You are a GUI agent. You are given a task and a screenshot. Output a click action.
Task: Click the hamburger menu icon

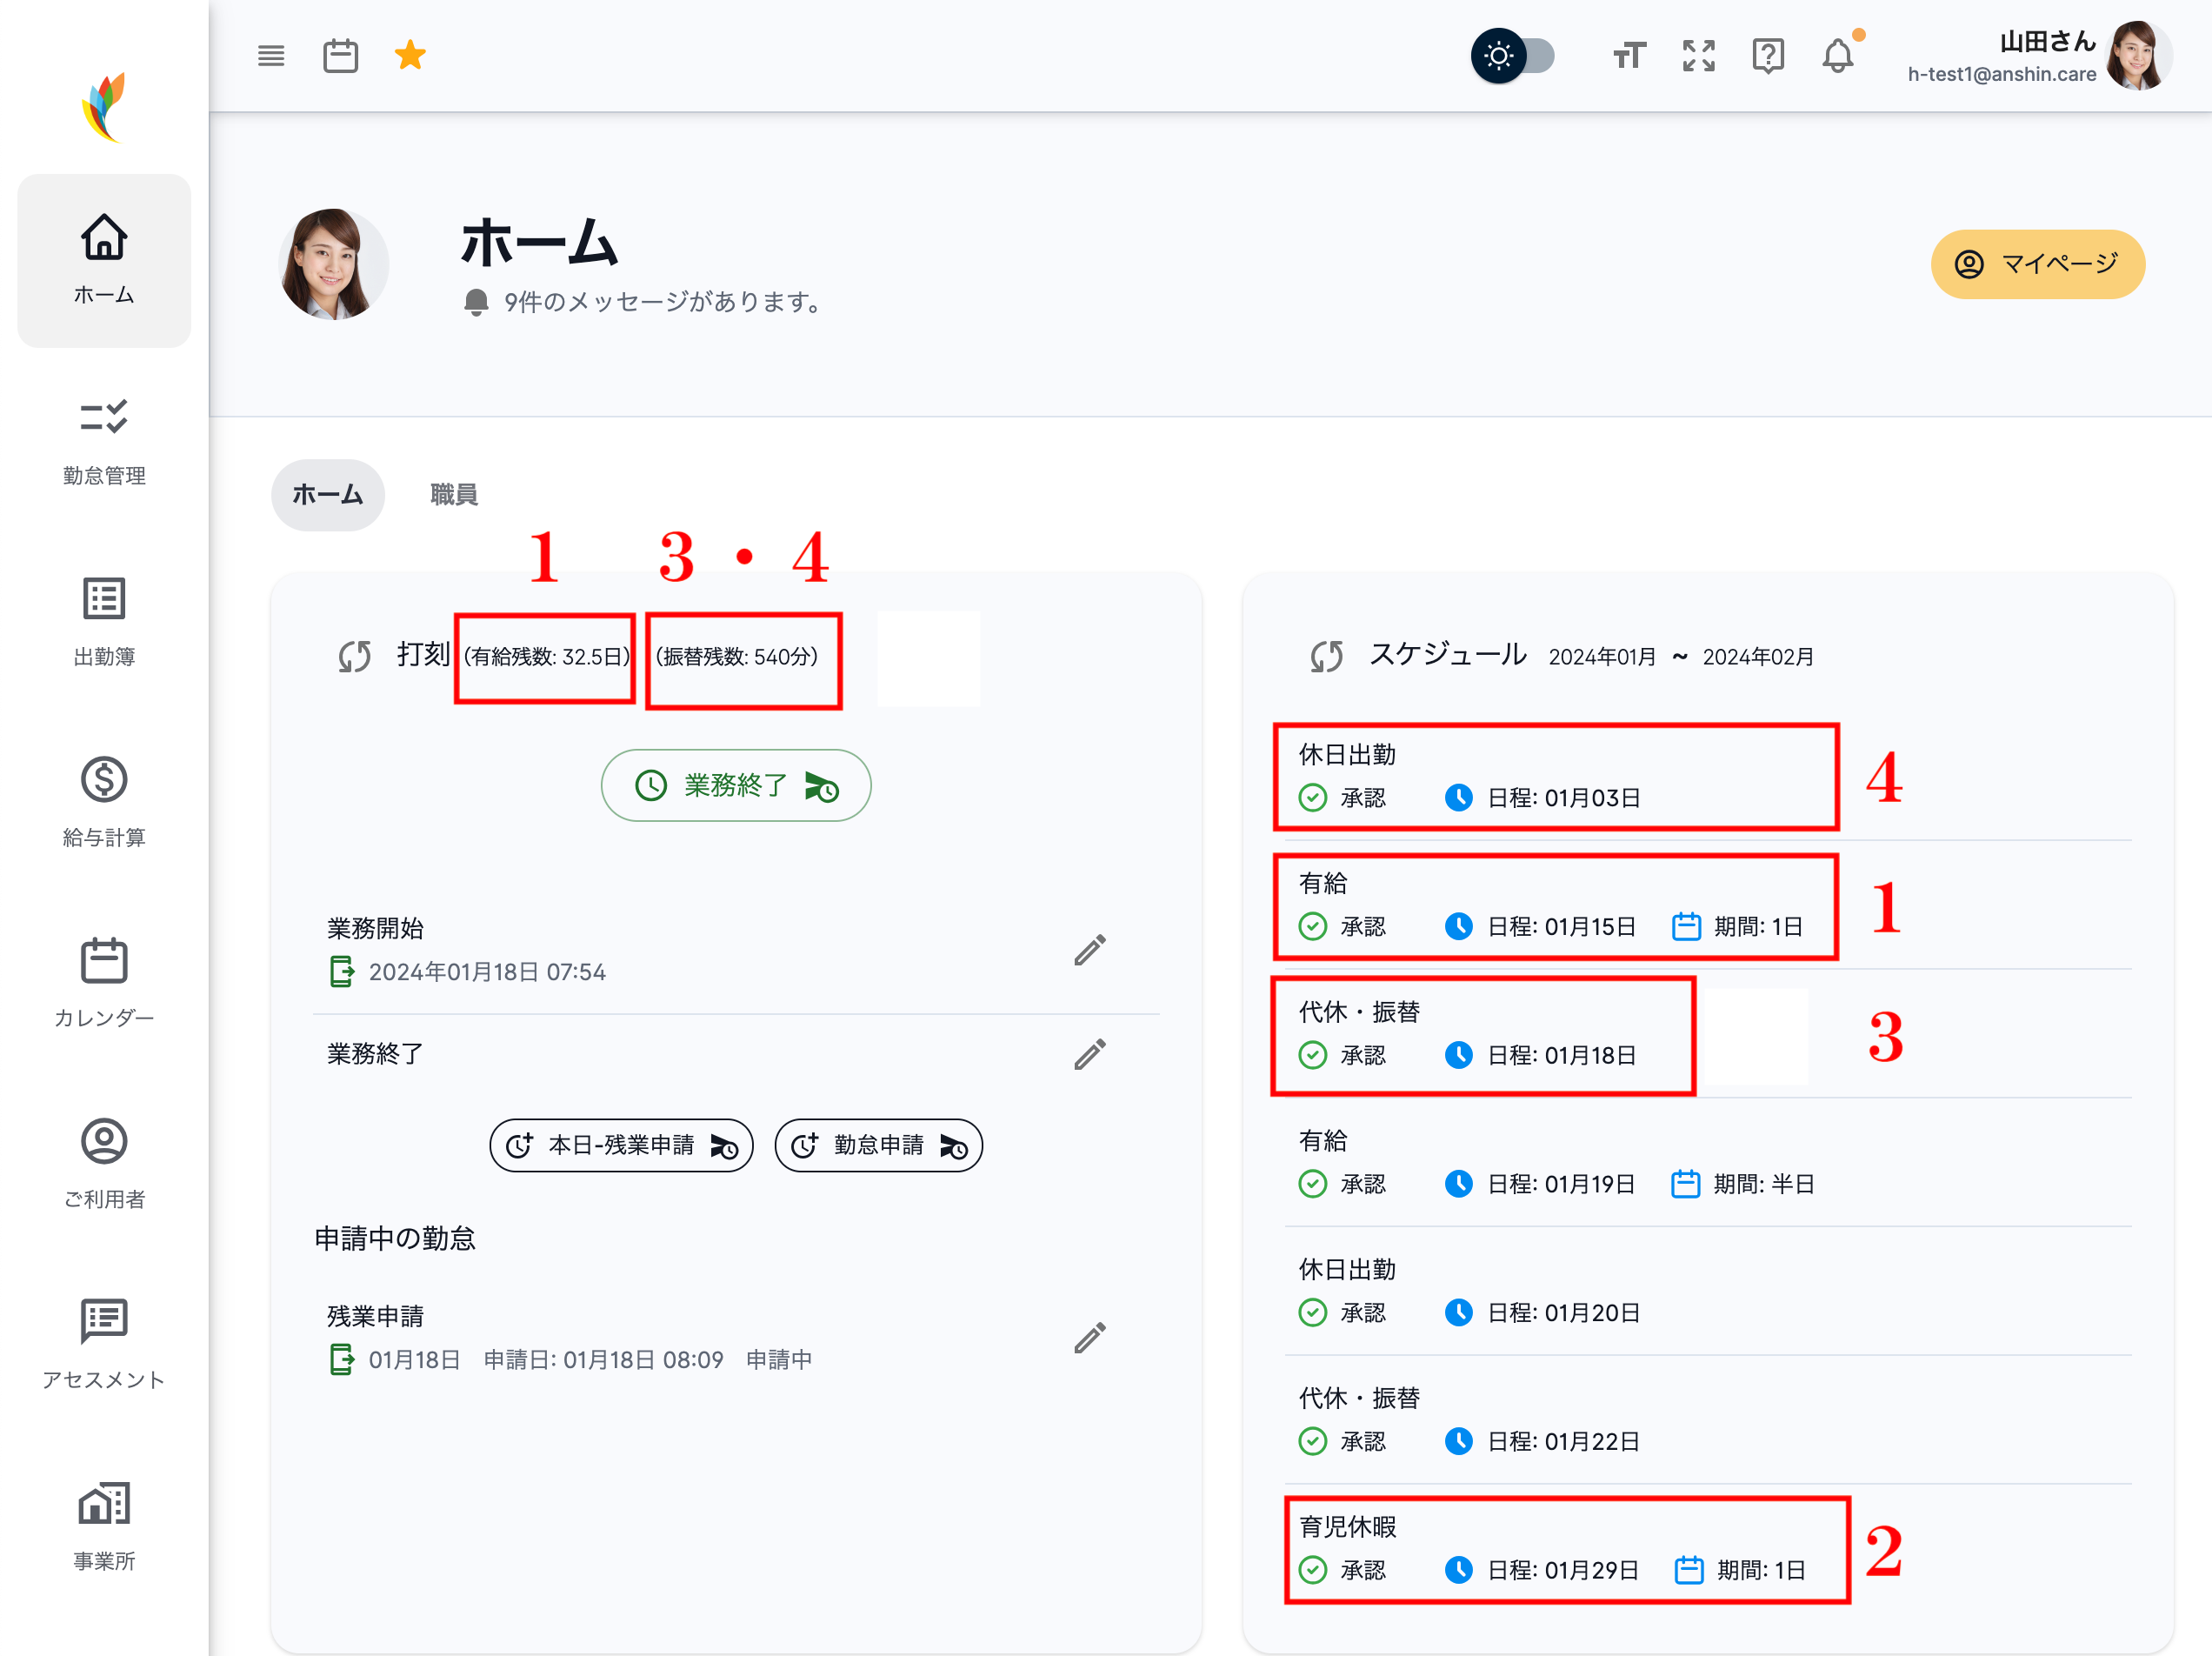(271, 56)
